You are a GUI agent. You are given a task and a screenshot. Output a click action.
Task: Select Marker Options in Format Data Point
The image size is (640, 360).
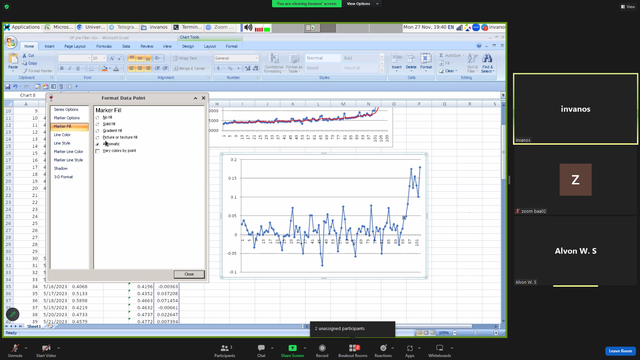coord(67,118)
